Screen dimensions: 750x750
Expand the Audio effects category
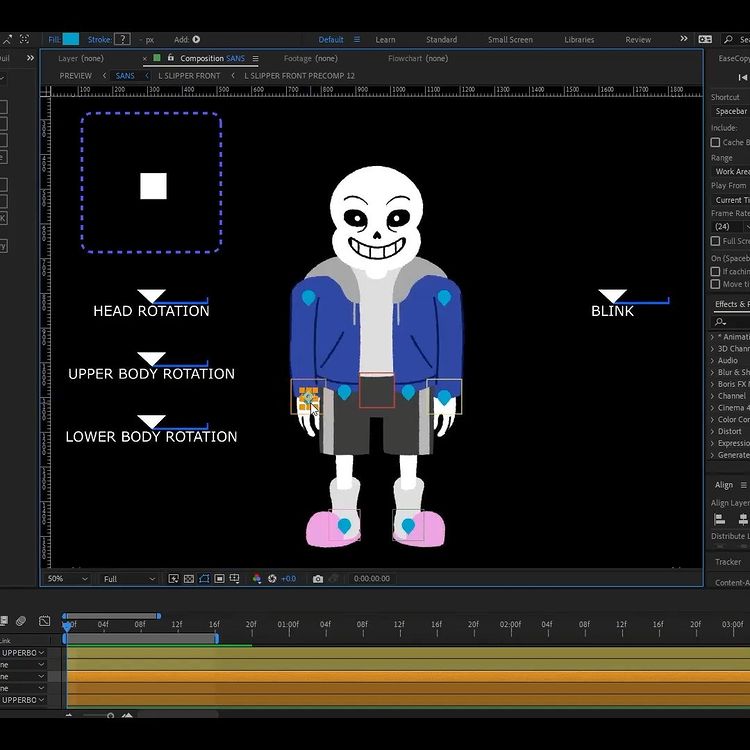pos(712,361)
